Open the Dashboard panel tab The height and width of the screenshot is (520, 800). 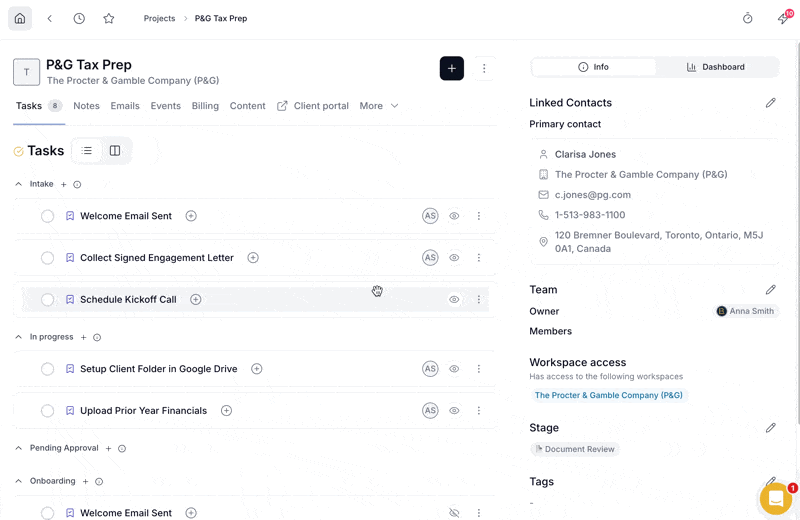point(716,67)
